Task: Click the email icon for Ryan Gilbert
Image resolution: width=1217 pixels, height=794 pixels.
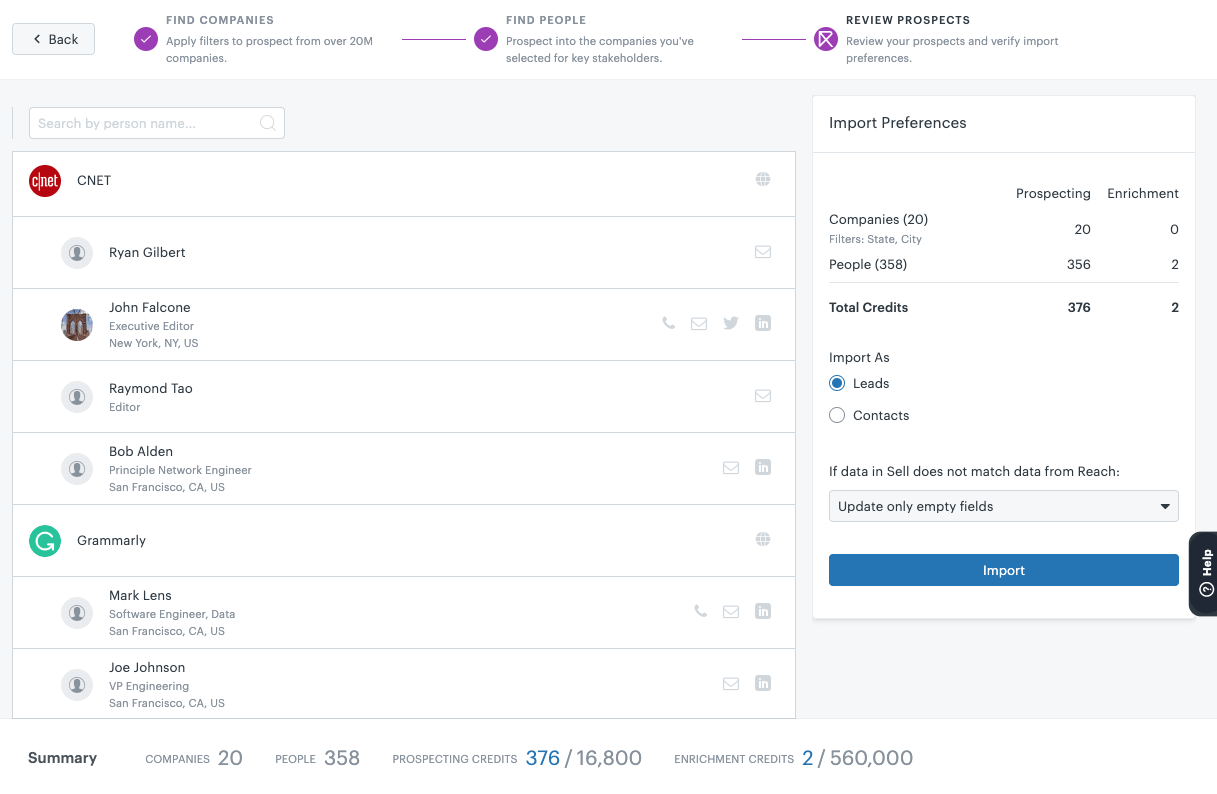Action: coord(763,252)
